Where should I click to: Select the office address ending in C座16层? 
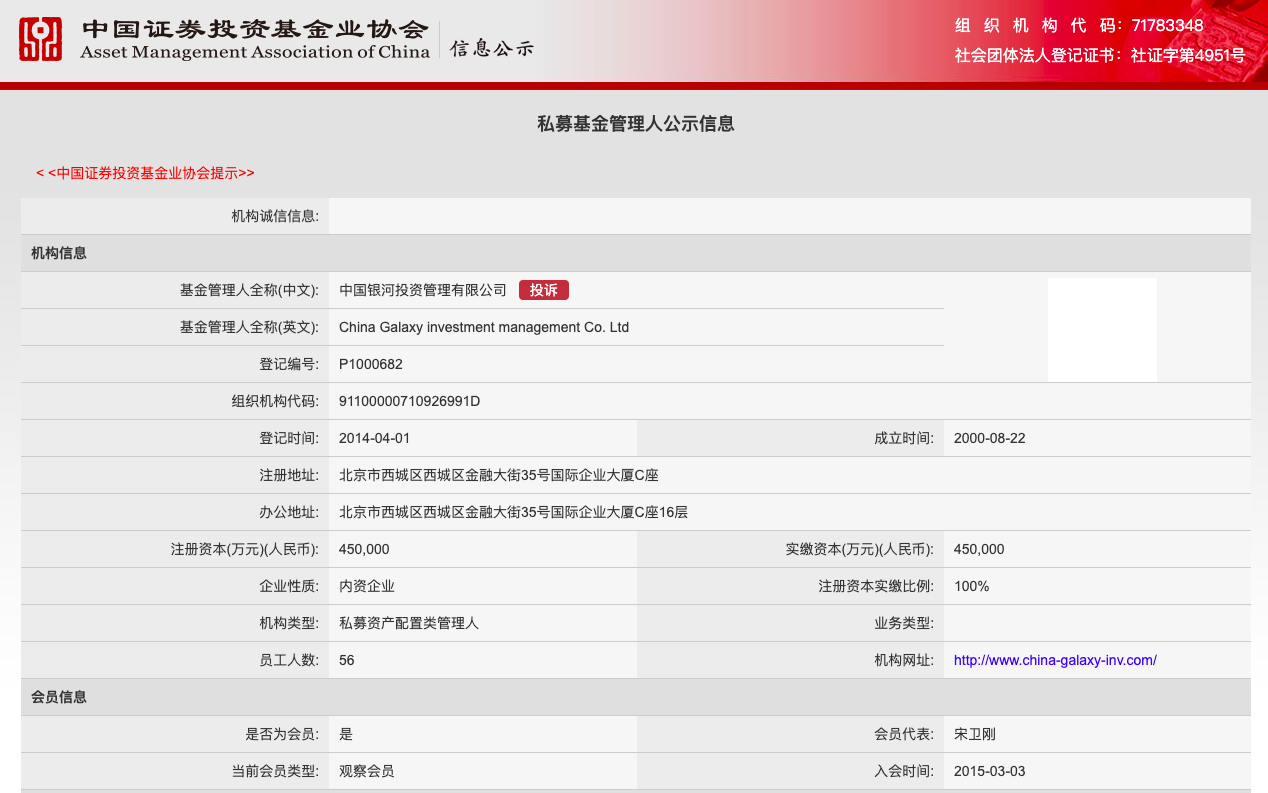pos(514,512)
